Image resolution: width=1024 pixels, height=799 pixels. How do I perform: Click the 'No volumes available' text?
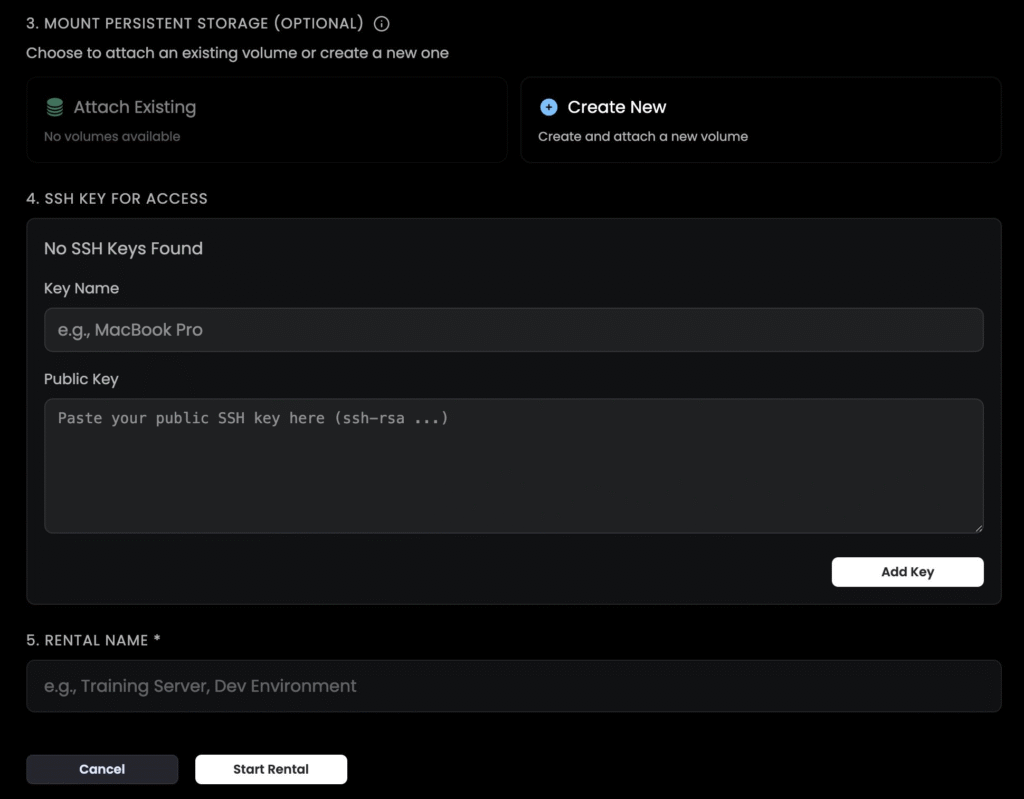112,136
